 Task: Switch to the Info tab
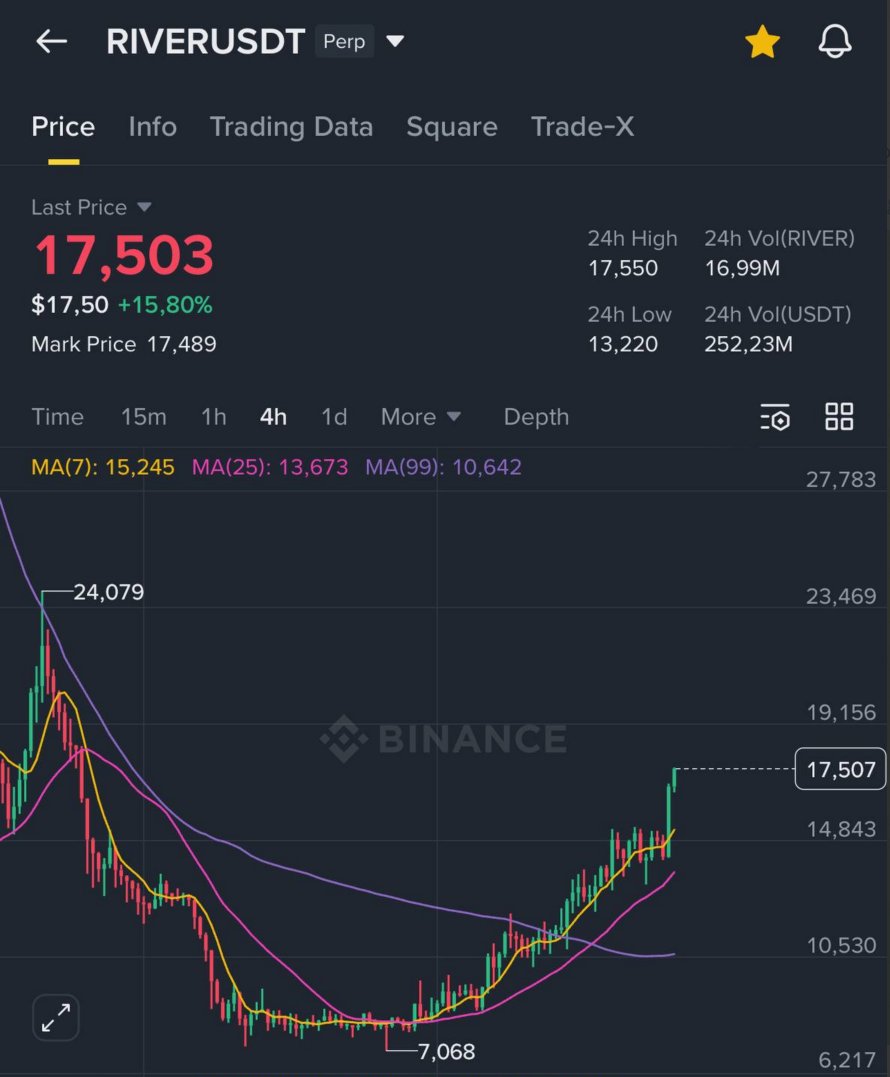152,127
